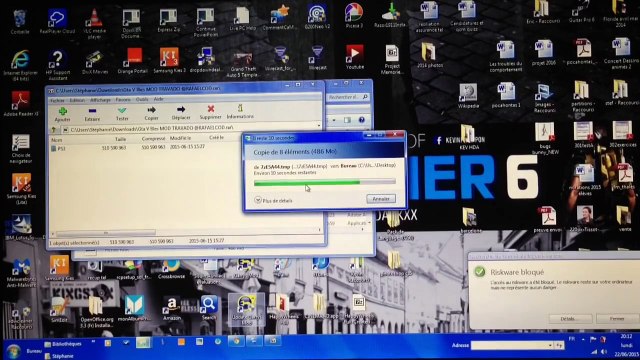Open the taskbar Adresse dropdown arrow
This screenshot has width=640, height=360.
[x=550, y=345]
